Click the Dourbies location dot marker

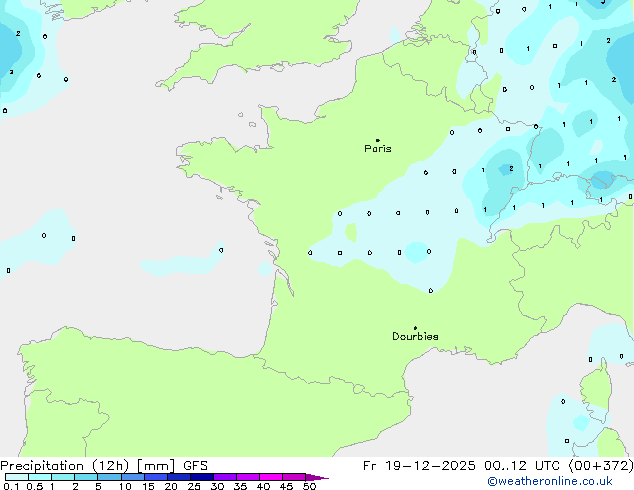[415, 328]
